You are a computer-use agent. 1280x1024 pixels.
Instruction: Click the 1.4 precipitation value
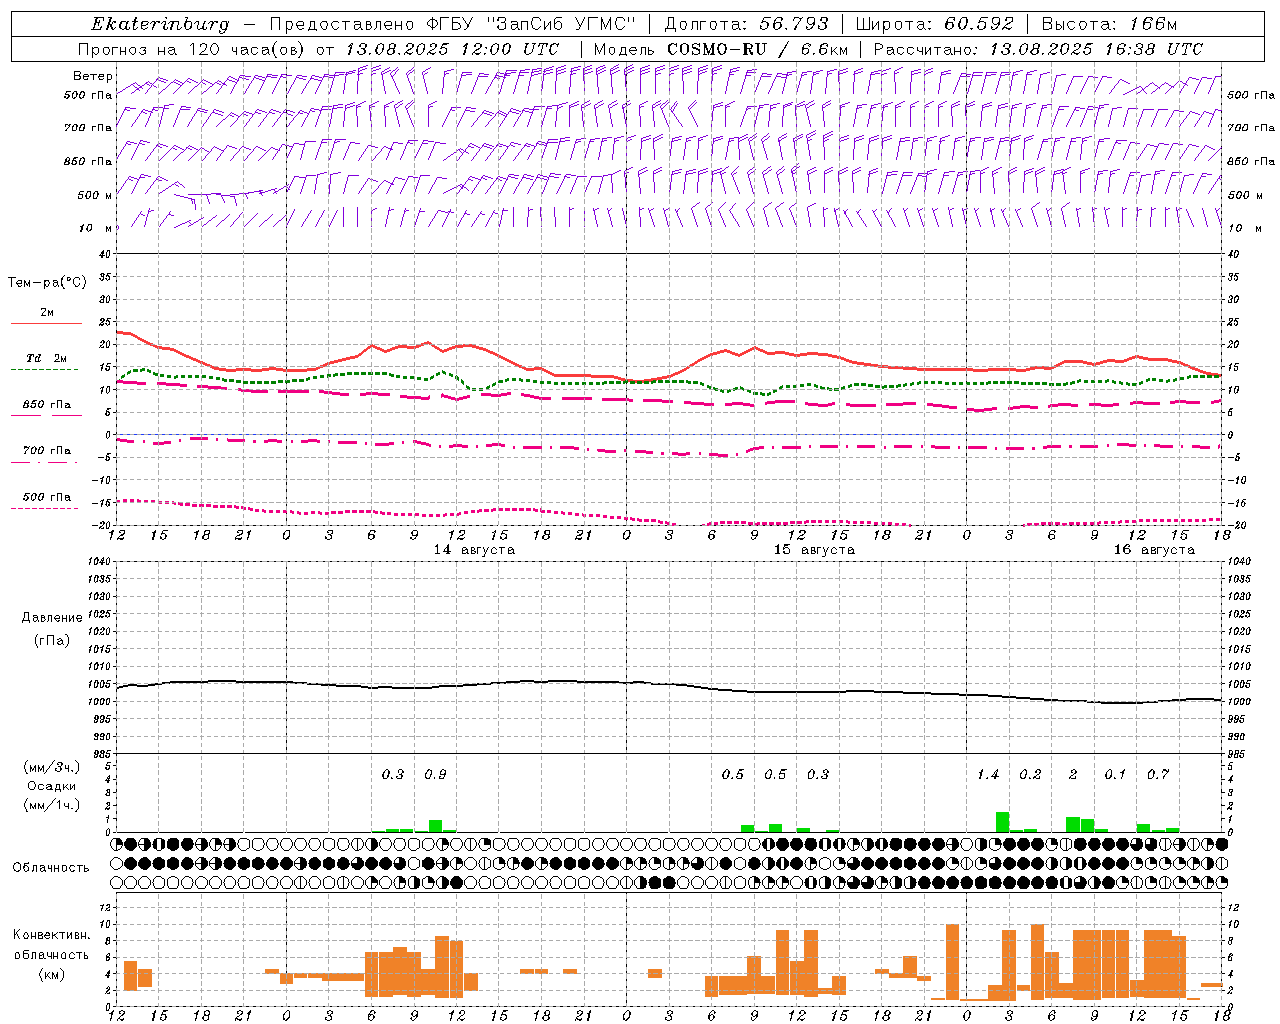click(988, 774)
